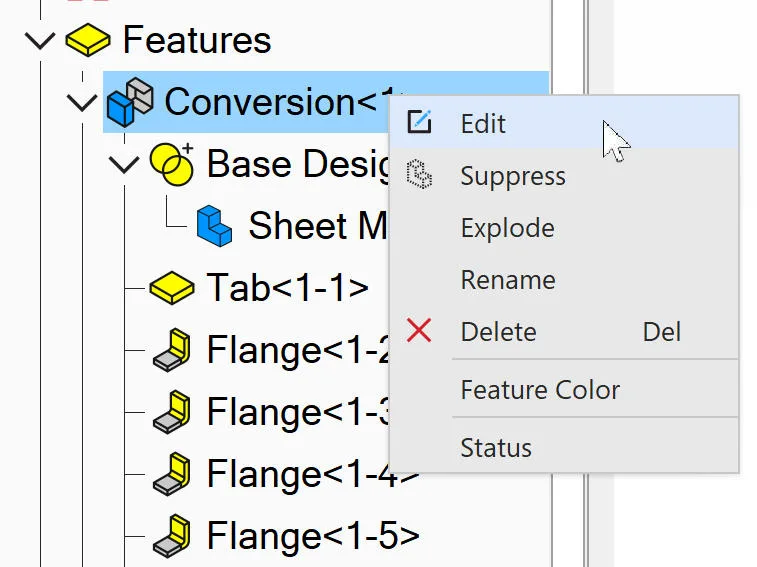757x567 pixels.
Task: Open Feature Color from the context menu
Action: click(x=540, y=389)
